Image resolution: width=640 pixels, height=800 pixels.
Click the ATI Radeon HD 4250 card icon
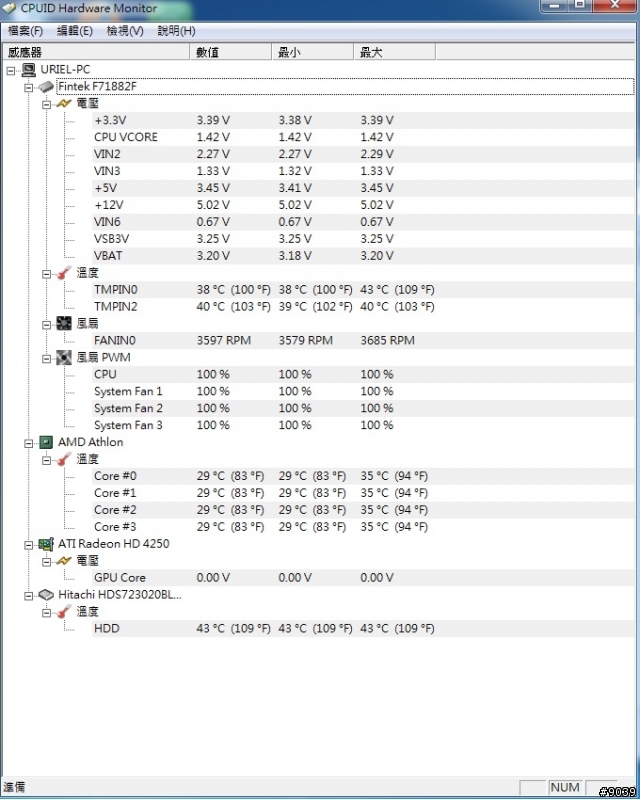tap(46, 544)
